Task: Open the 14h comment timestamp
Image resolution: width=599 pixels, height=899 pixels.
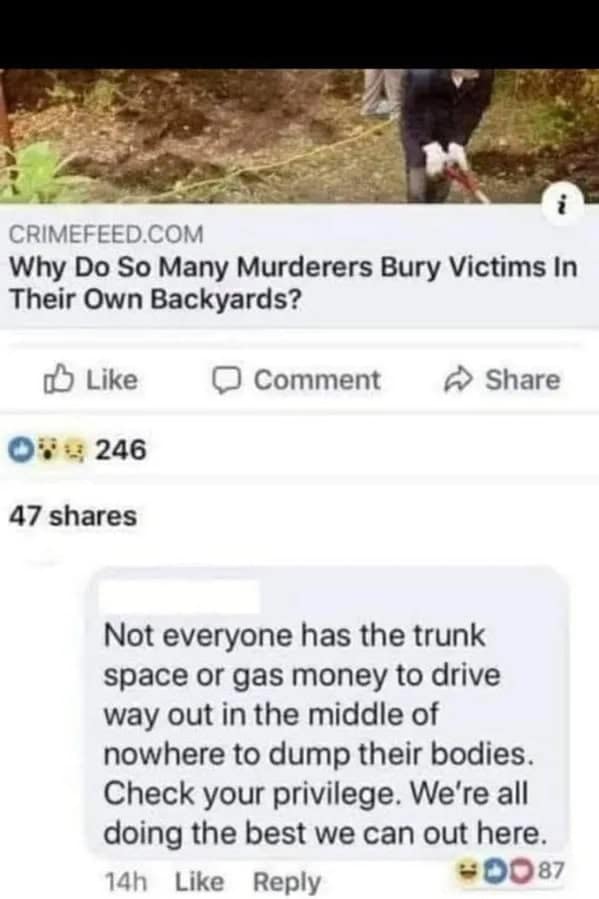Action: coord(126,882)
